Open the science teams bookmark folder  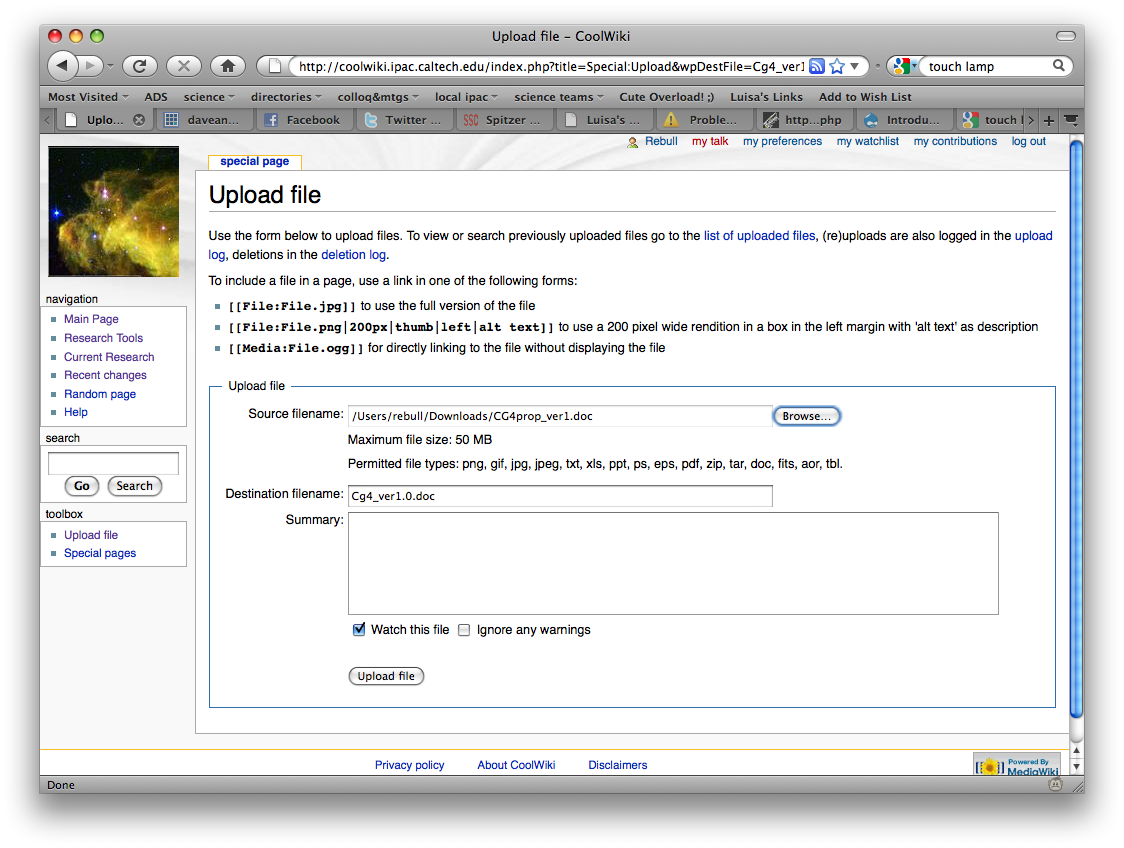pos(559,97)
